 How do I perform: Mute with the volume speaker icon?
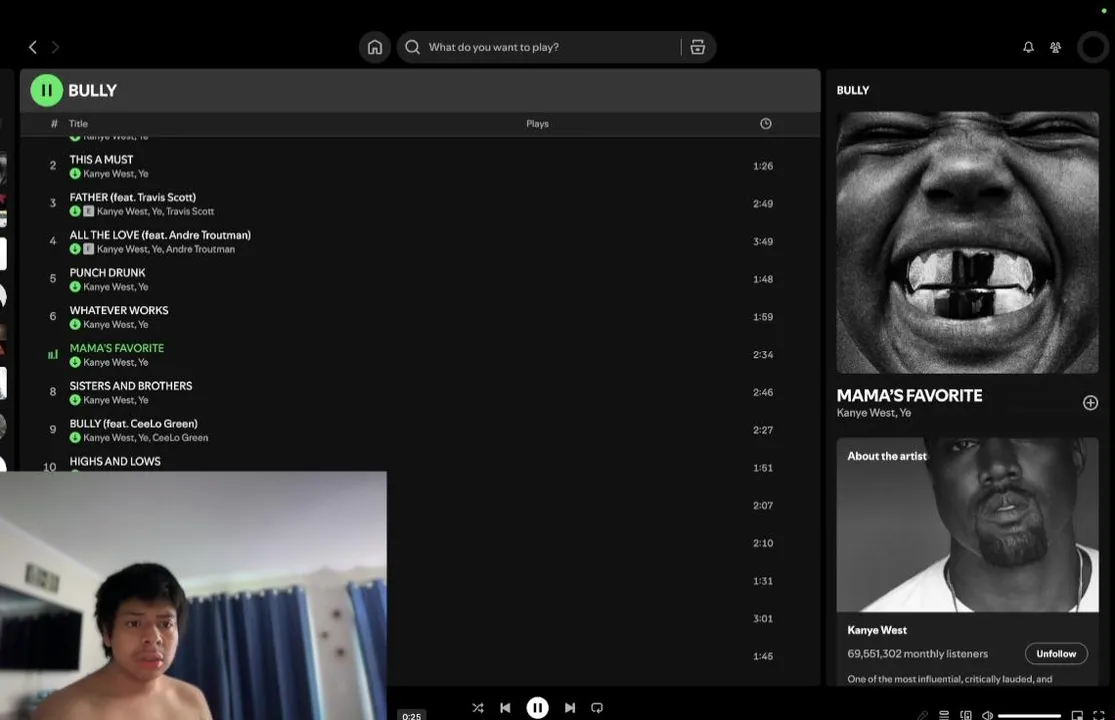point(987,715)
